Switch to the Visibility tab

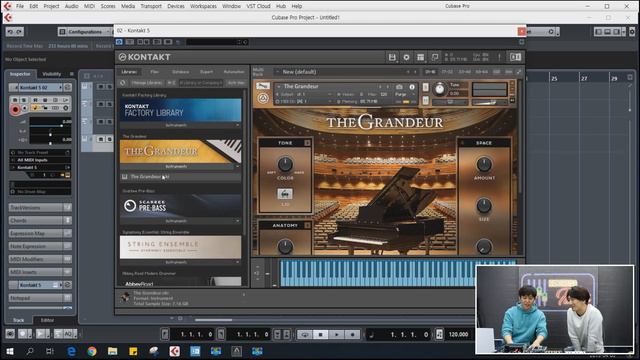point(52,74)
